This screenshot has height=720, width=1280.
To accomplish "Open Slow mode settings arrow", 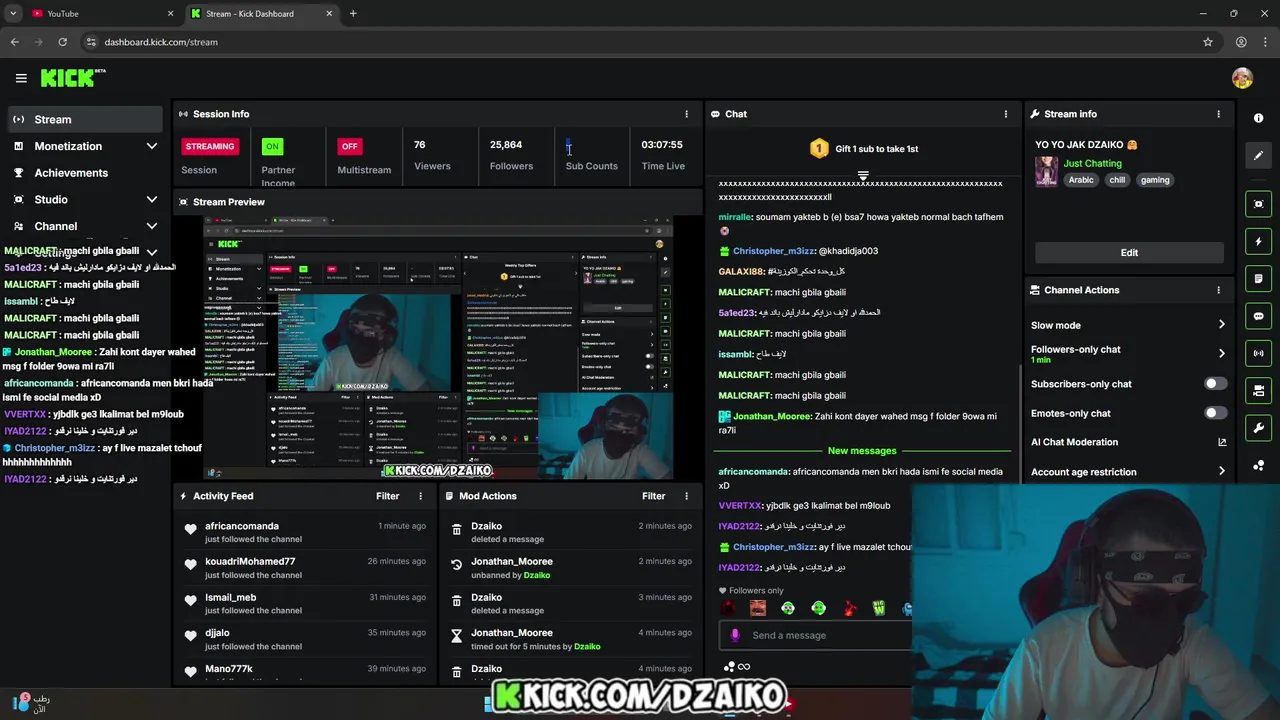I will (x=1221, y=325).
